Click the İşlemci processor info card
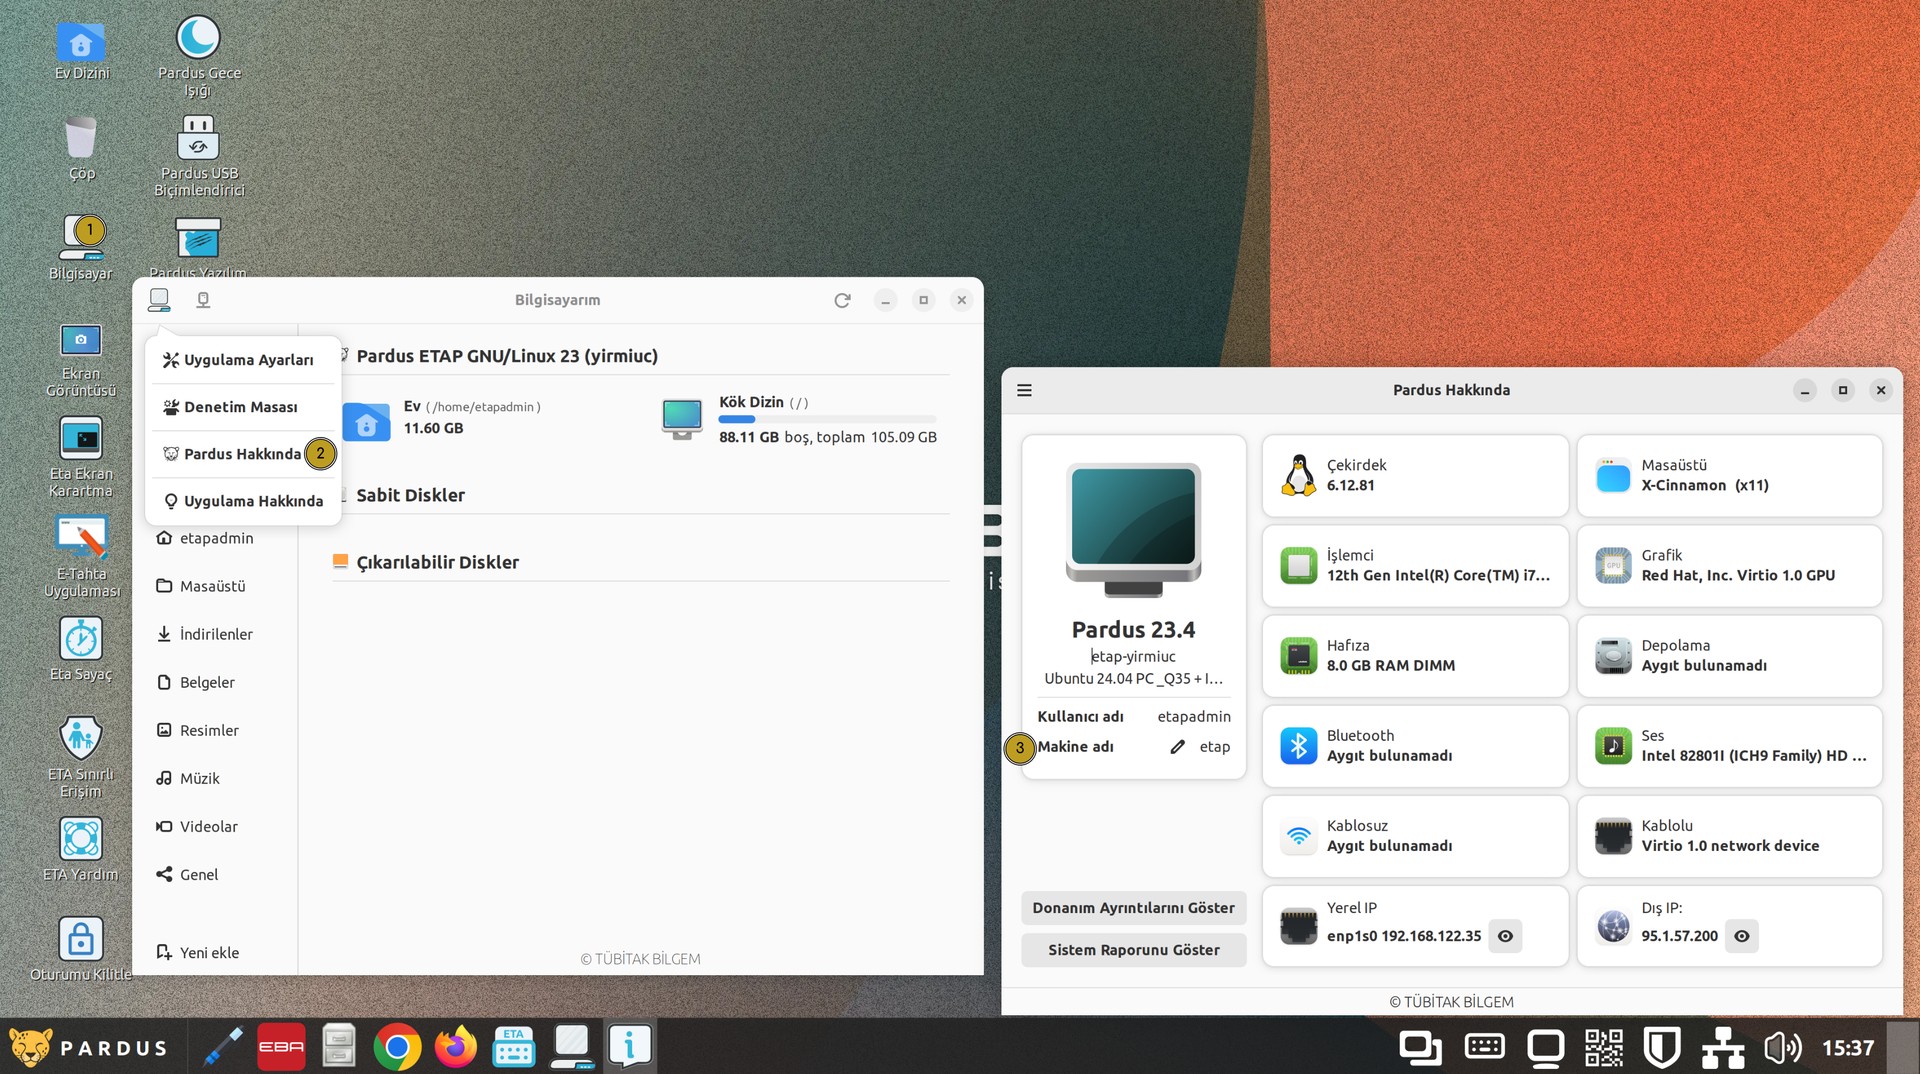 coord(1415,566)
